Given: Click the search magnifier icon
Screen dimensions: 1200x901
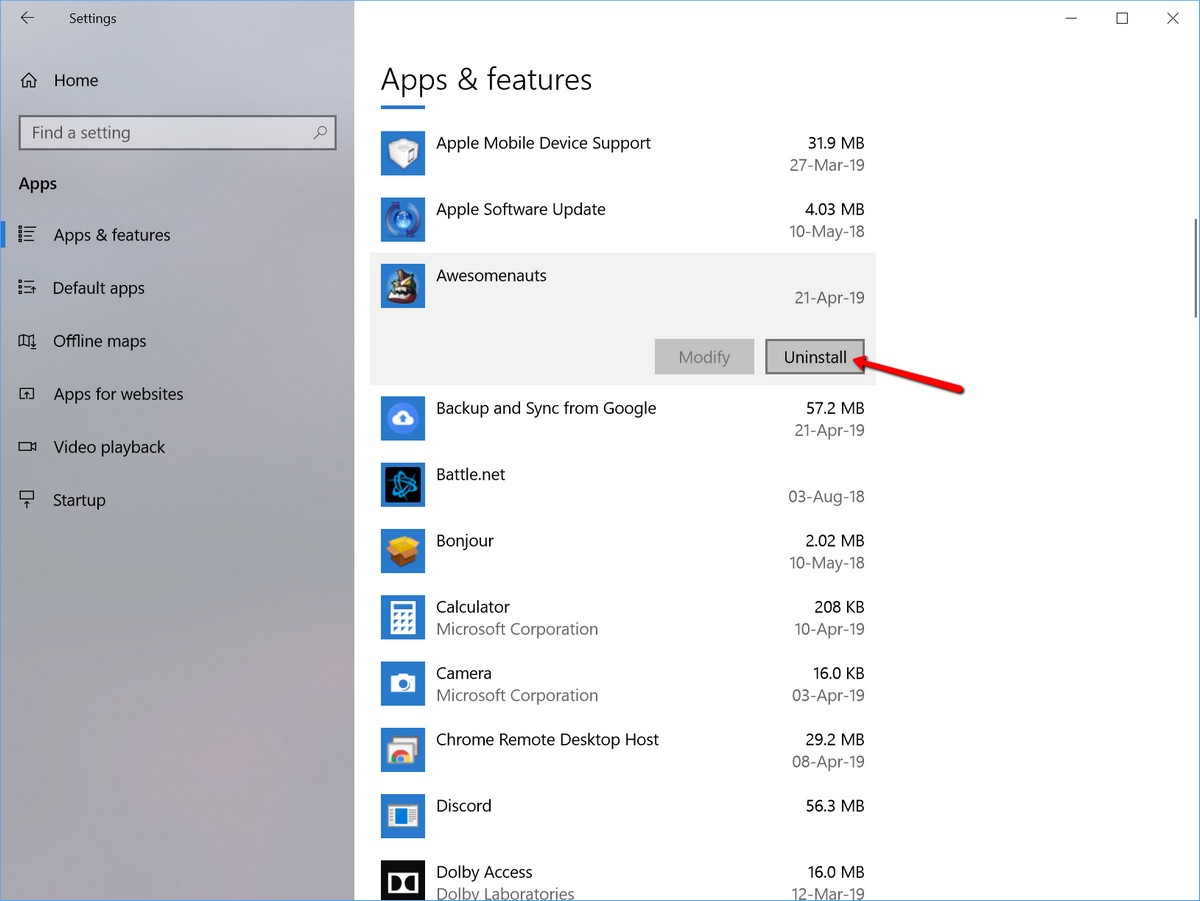Looking at the screenshot, I should click(x=320, y=132).
